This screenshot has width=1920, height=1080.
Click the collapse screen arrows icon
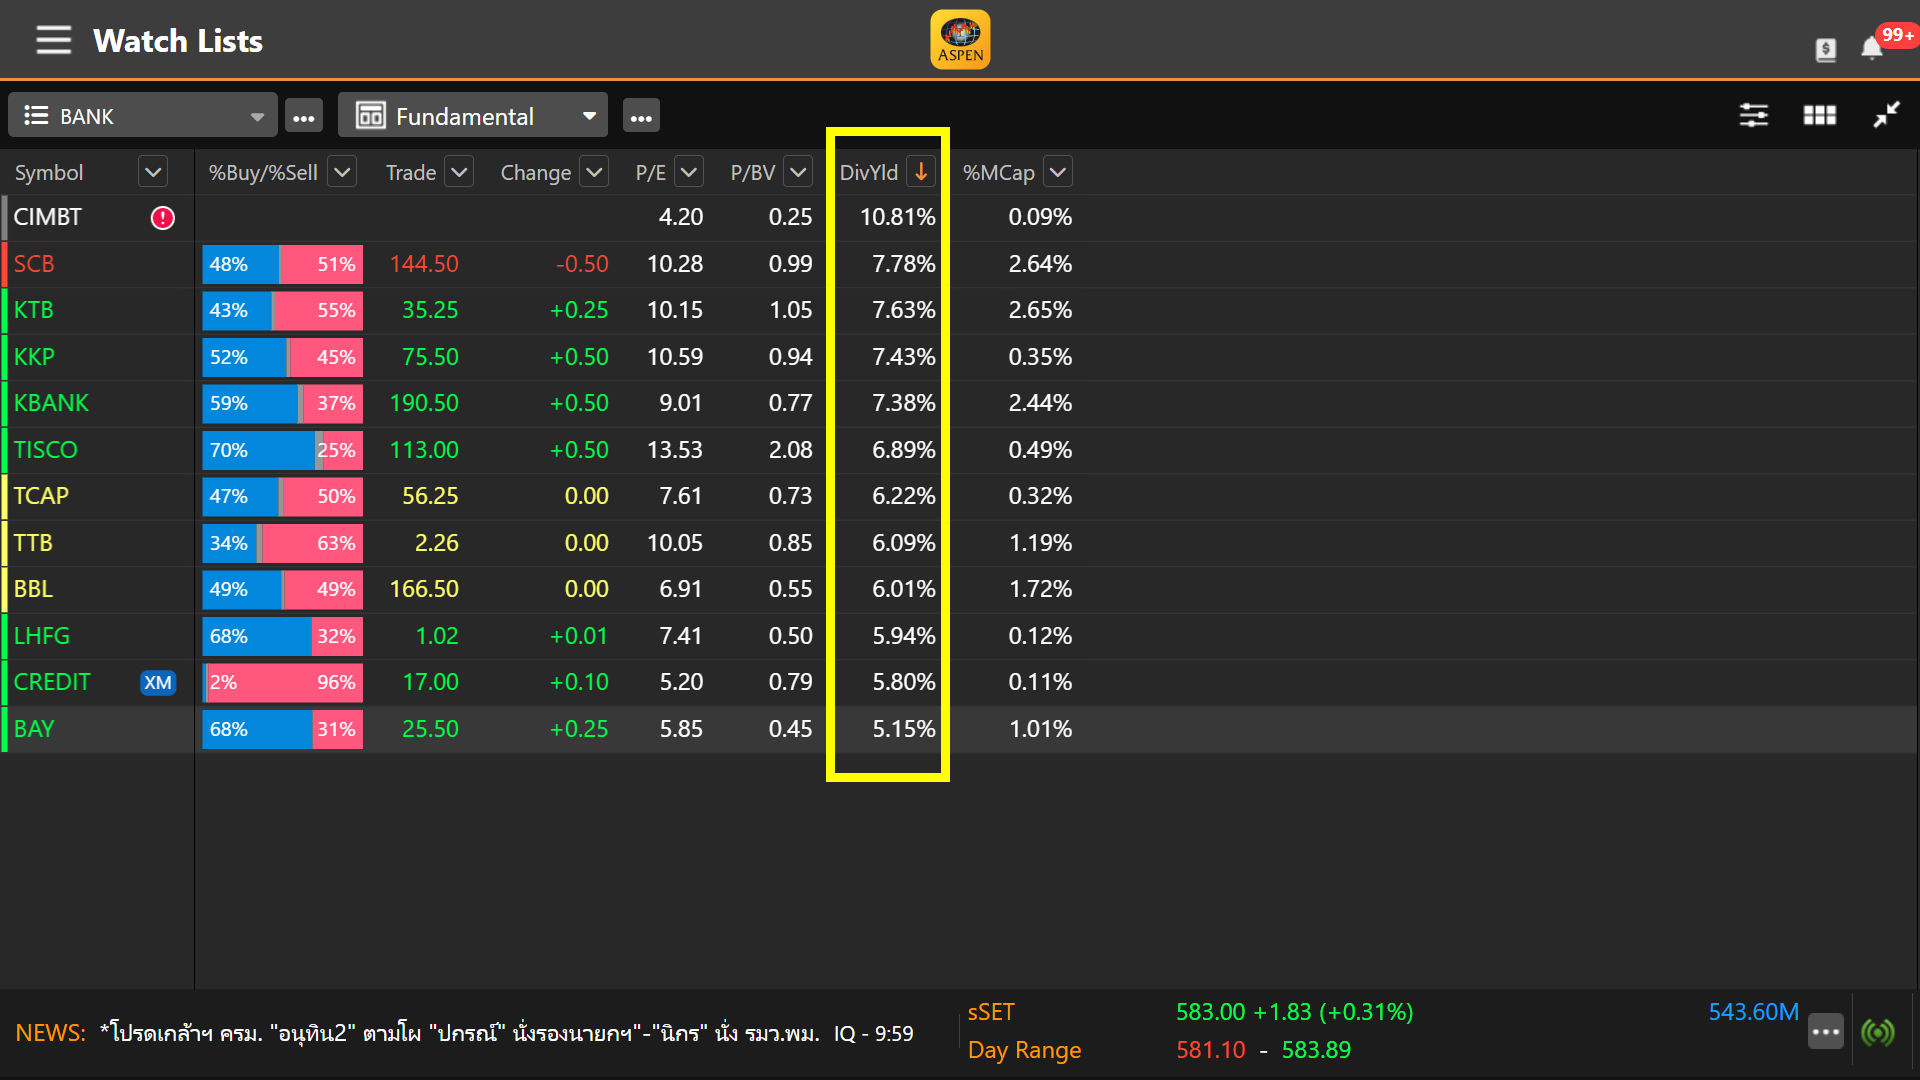[x=1886, y=115]
